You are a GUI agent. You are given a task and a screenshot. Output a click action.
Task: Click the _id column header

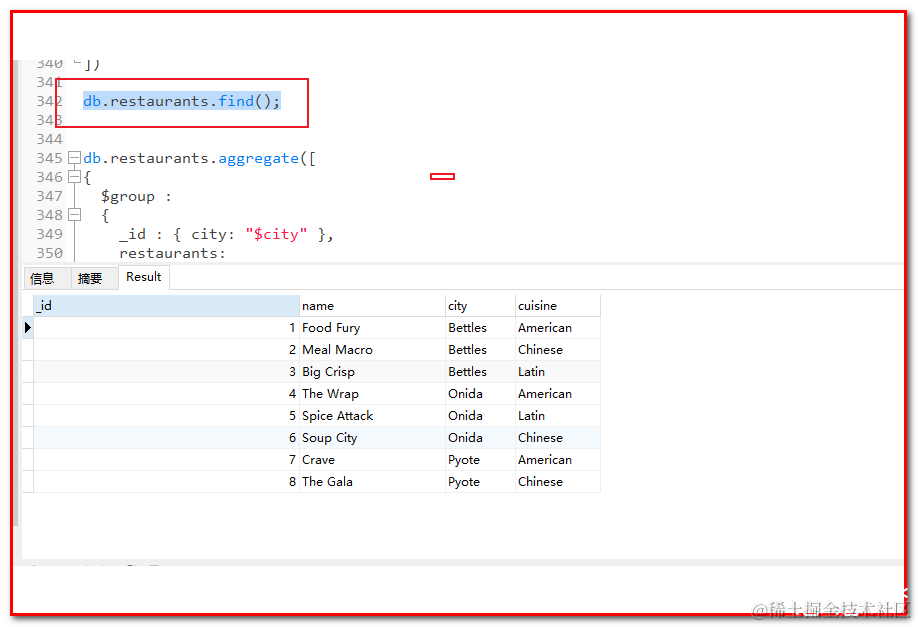tap(167, 306)
